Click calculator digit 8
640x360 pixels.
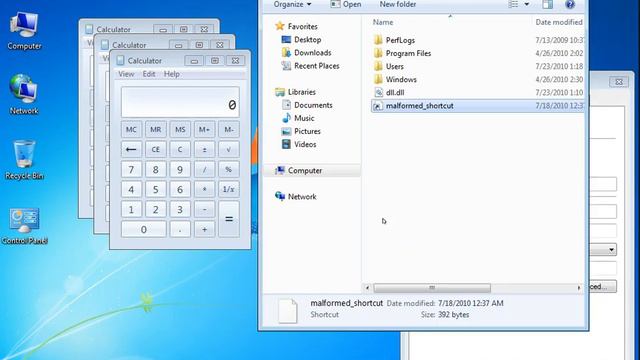(x=156, y=169)
